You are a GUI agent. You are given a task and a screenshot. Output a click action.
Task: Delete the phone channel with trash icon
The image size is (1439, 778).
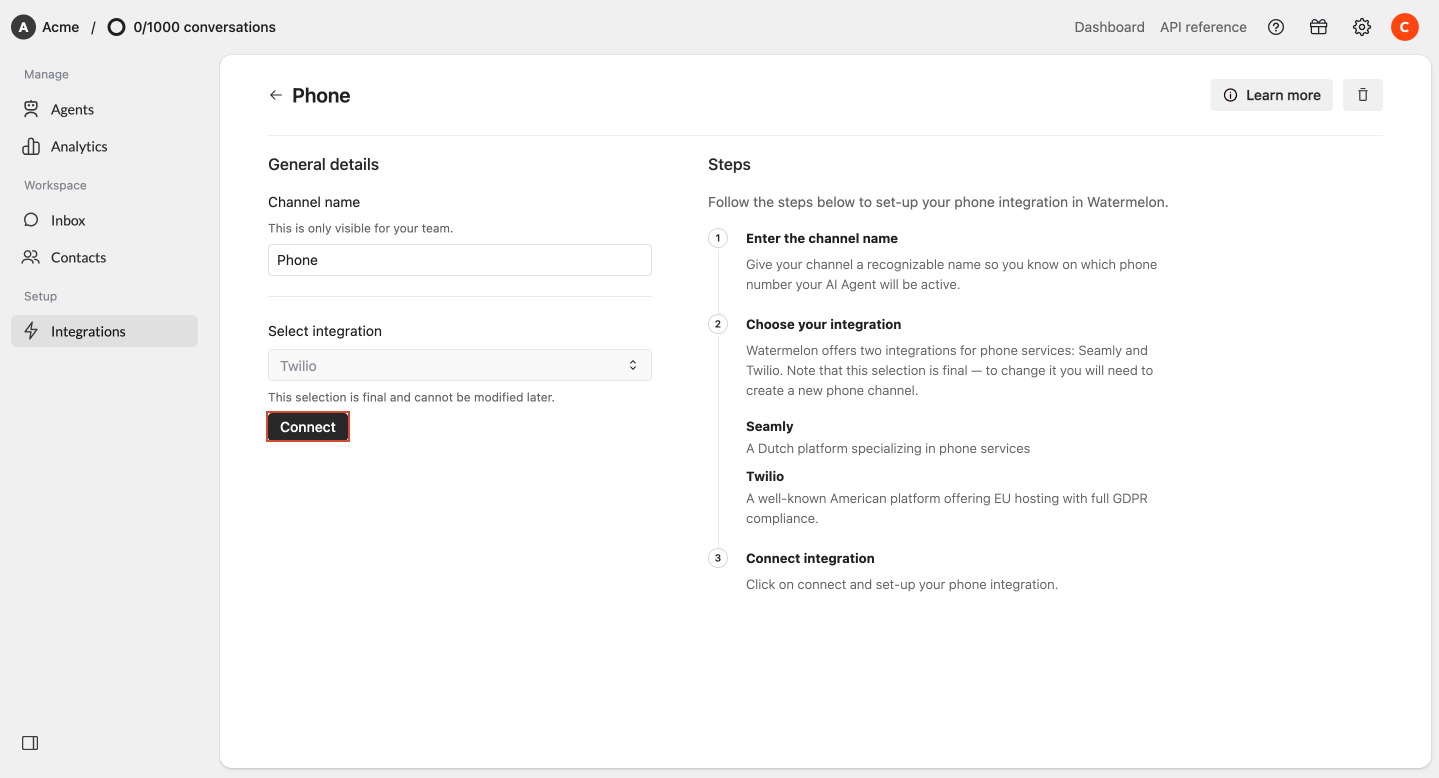pos(1363,95)
